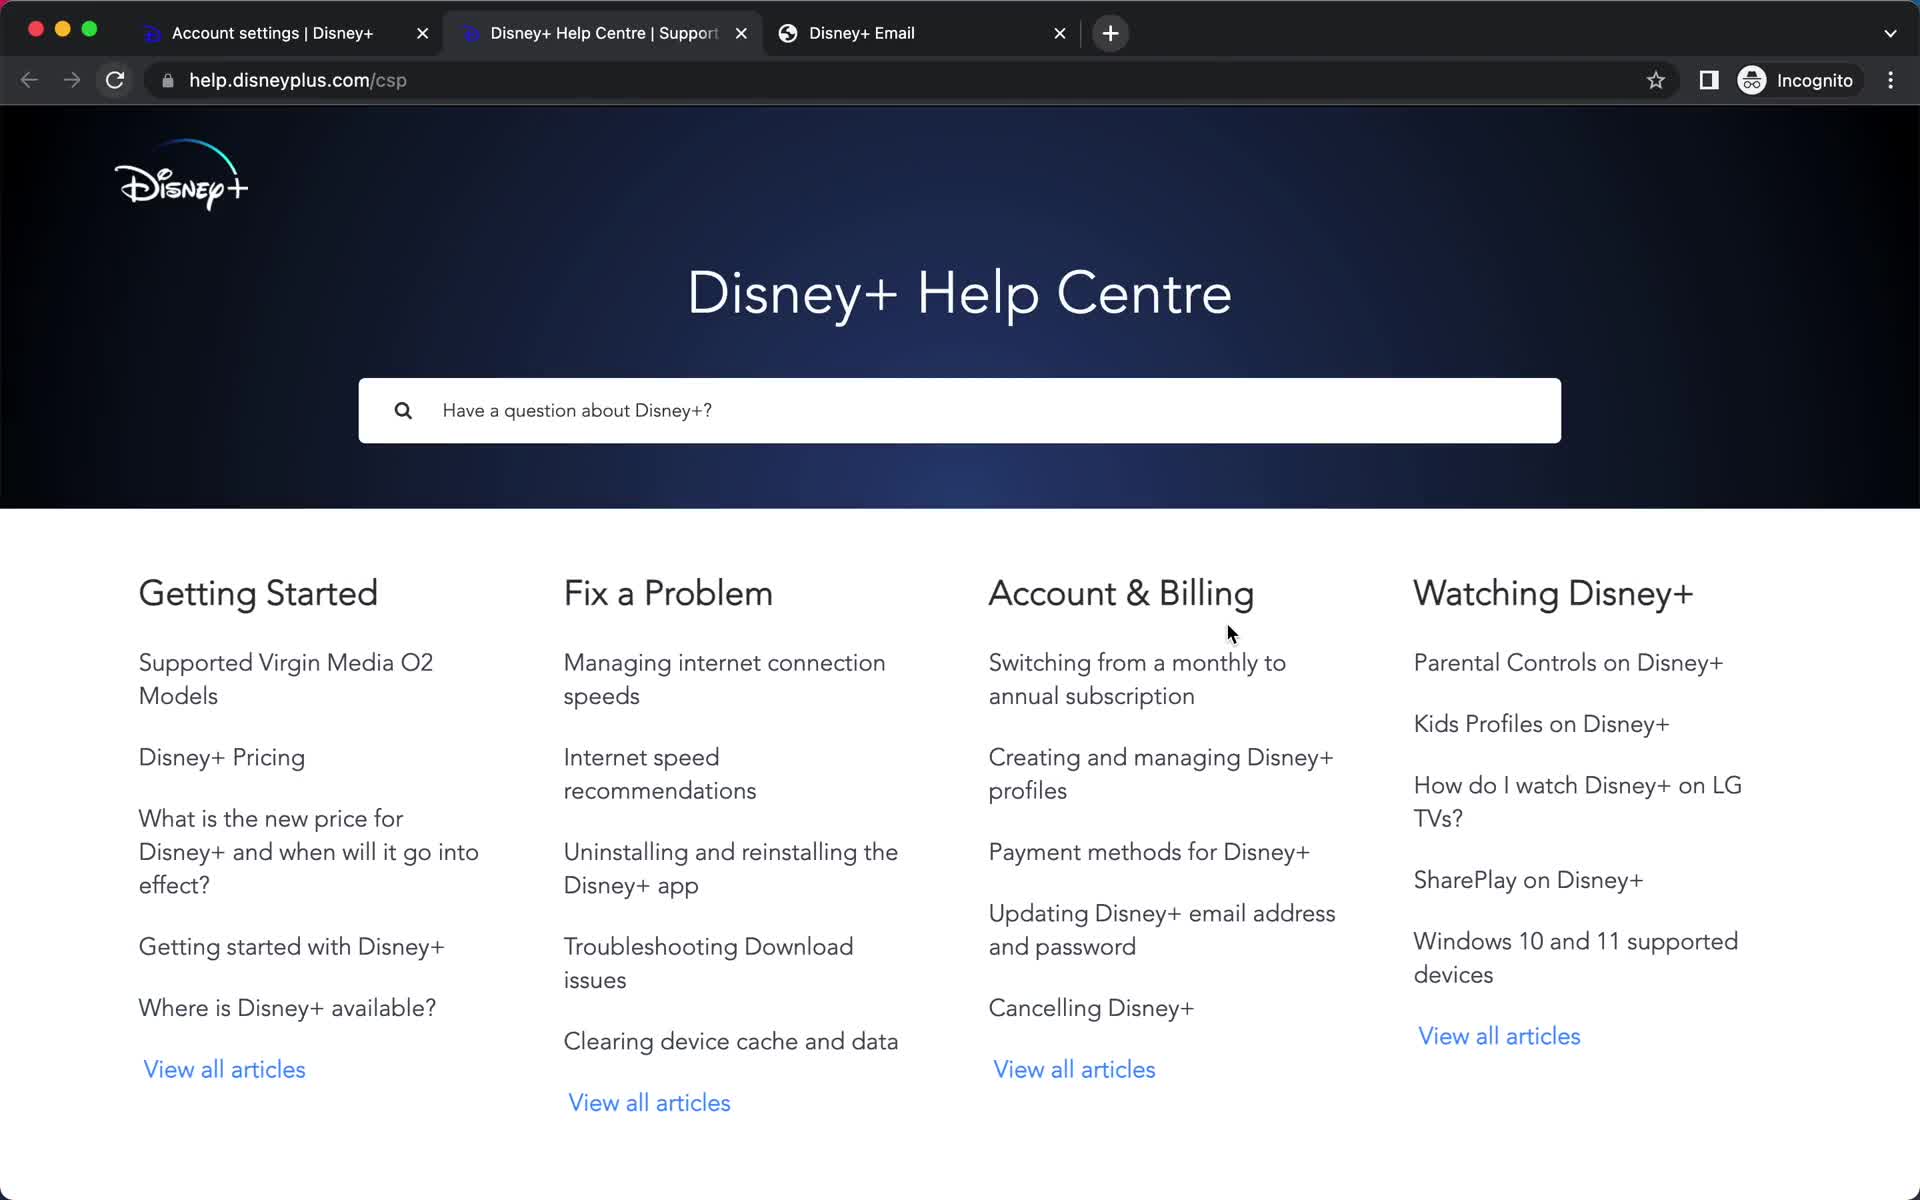Open the new price for Disney+ article
The width and height of the screenshot is (1920, 1200).
pos(309,852)
